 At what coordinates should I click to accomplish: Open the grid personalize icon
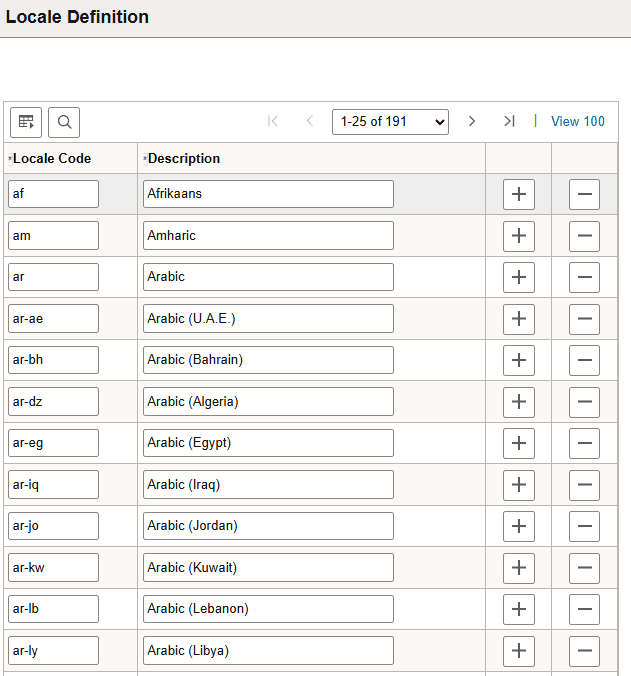(26, 122)
